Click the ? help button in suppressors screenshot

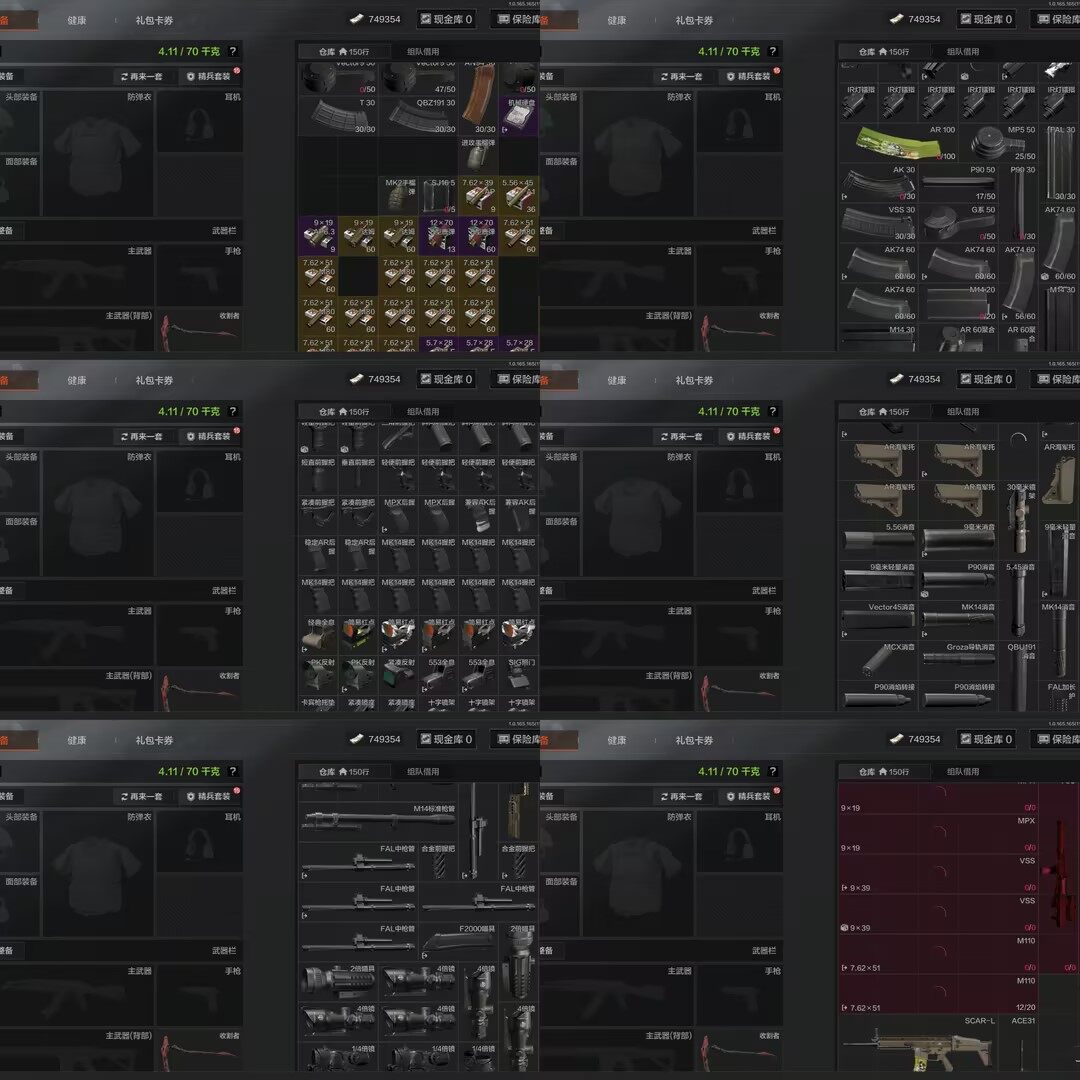[x=772, y=411]
